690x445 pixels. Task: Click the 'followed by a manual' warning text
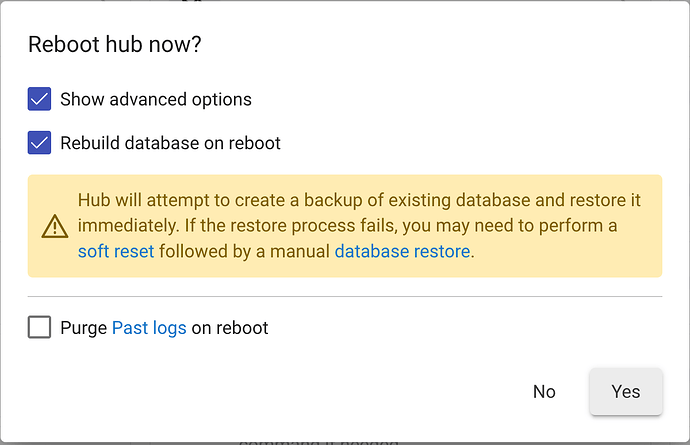[x=244, y=251]
